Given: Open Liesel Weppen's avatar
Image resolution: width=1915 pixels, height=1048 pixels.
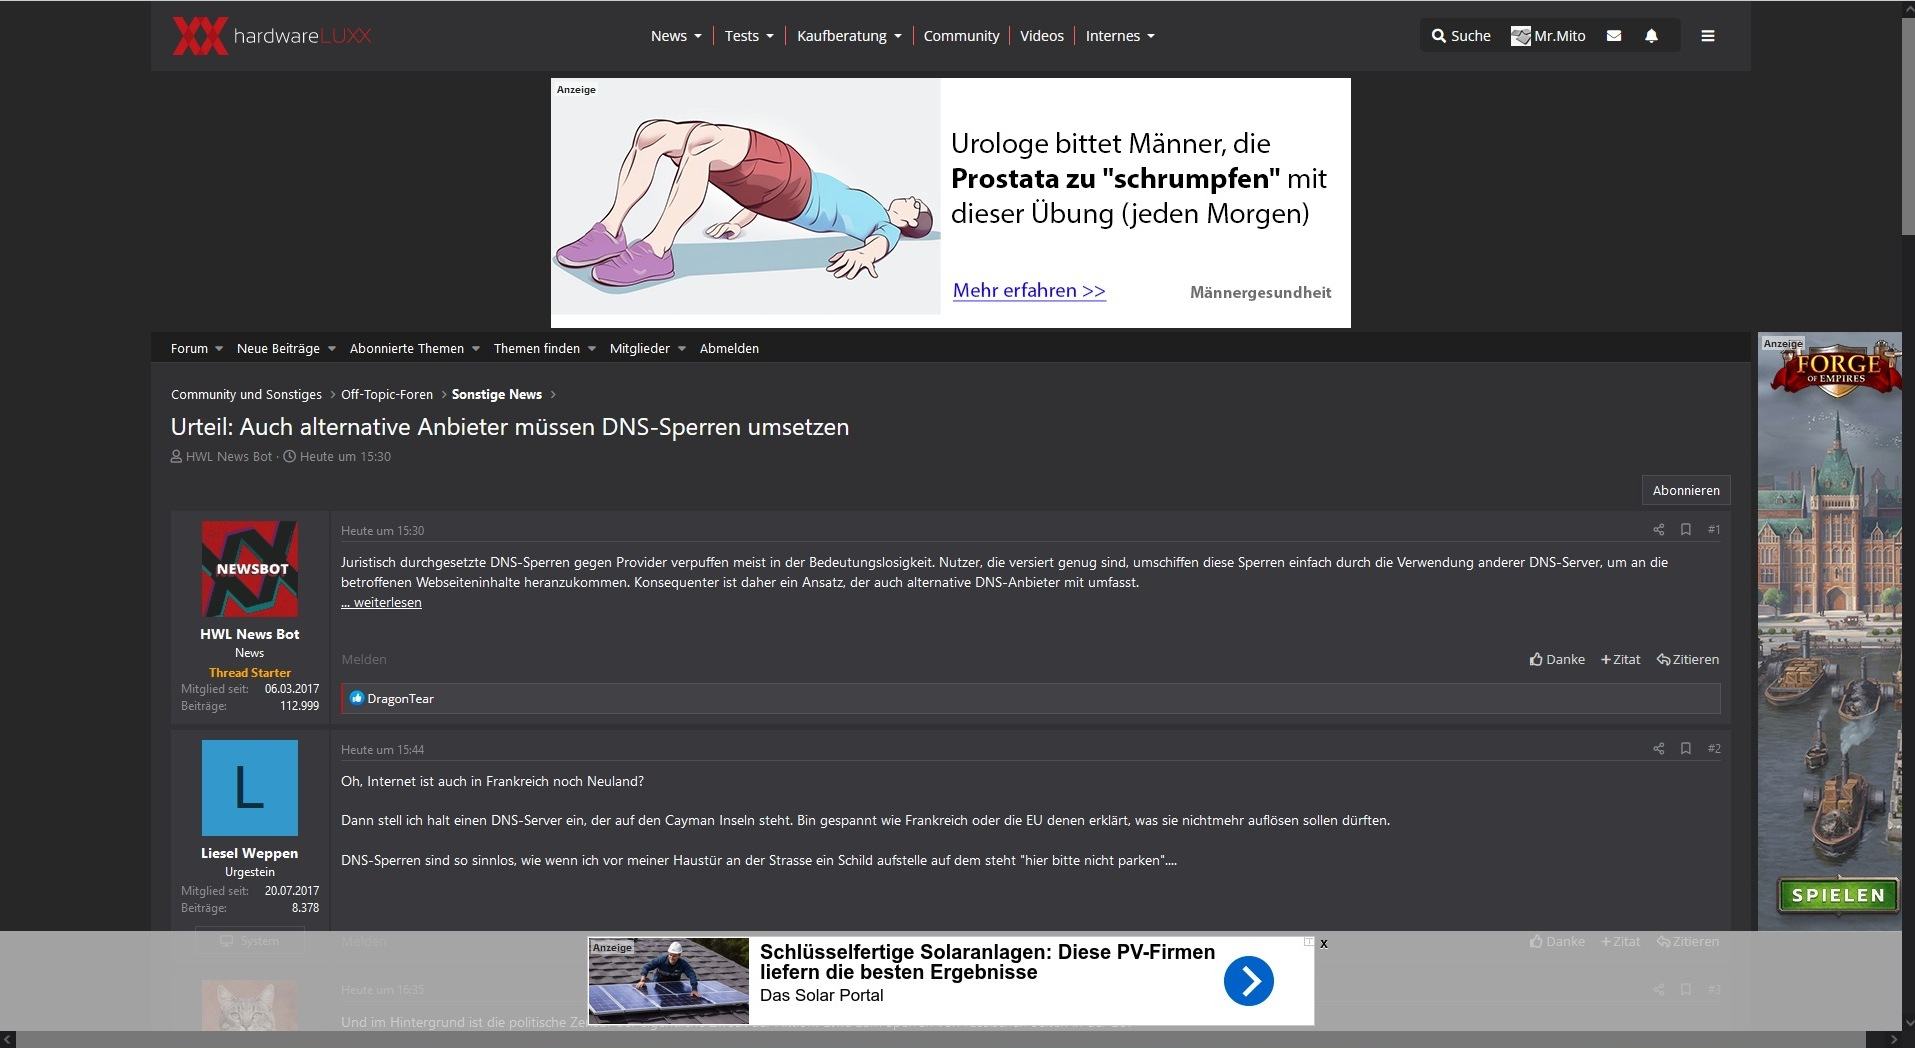Looking at the screenshot, I should (250, 788).
